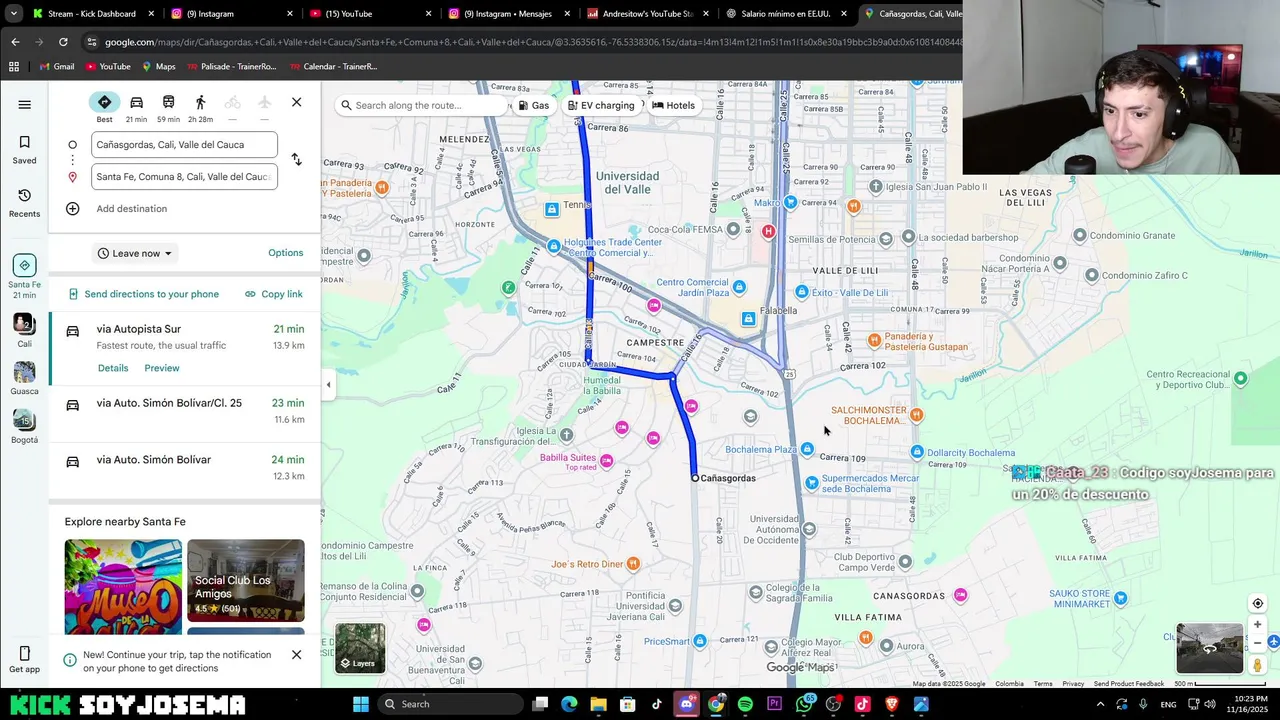Select Driving travel mode
This screenshot has width=1280, height=720.
pyautogui.click(x=136, y=108)
